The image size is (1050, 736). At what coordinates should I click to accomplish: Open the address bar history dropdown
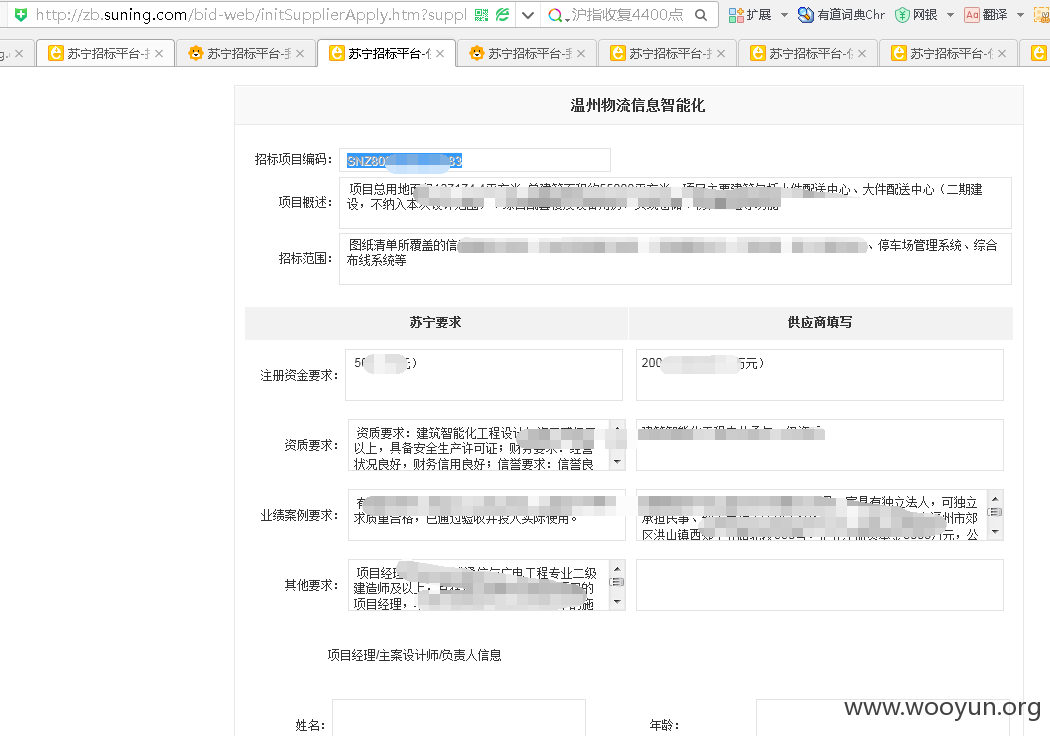[x=528, y=15]
